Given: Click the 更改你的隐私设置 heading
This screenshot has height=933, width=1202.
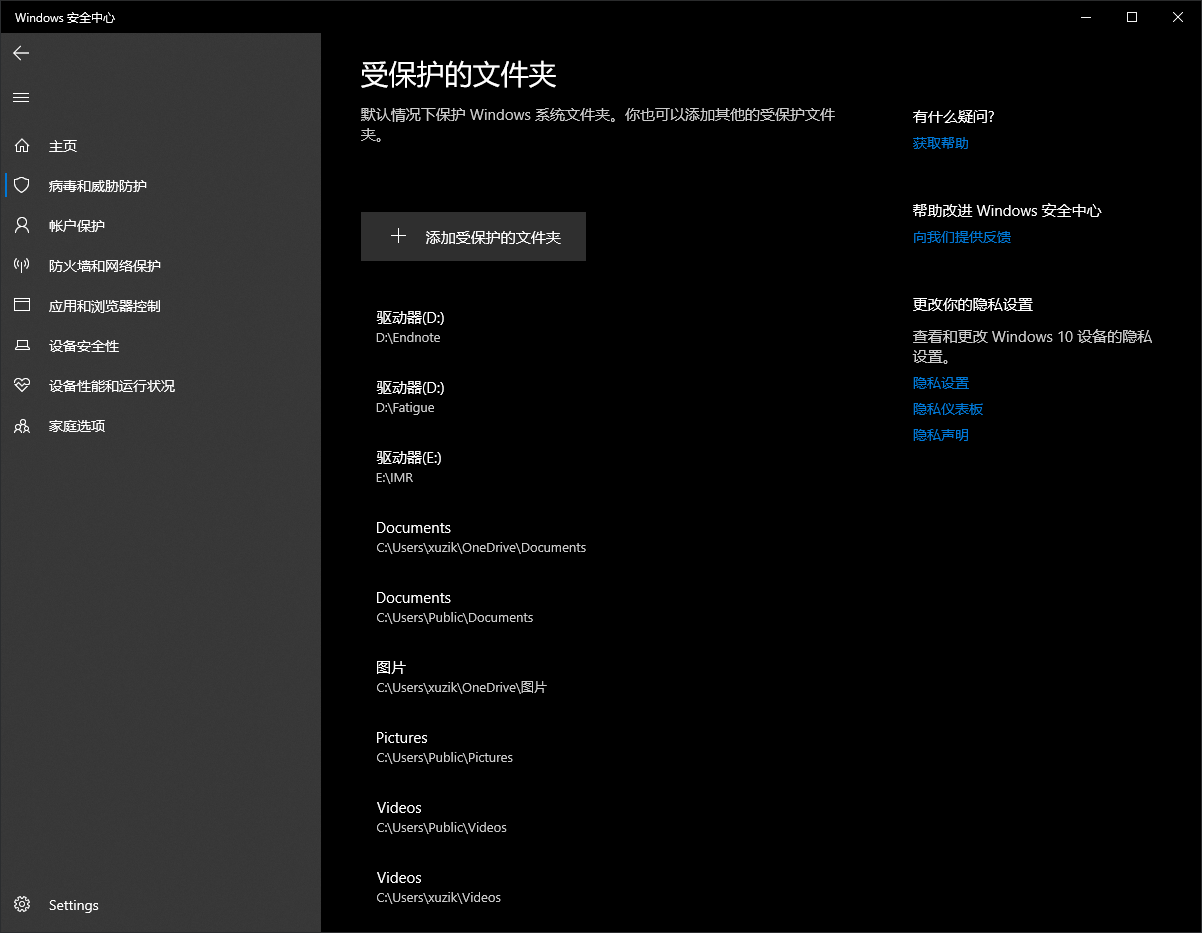Looking at the screenshot, I should click(x=973, y=305).
